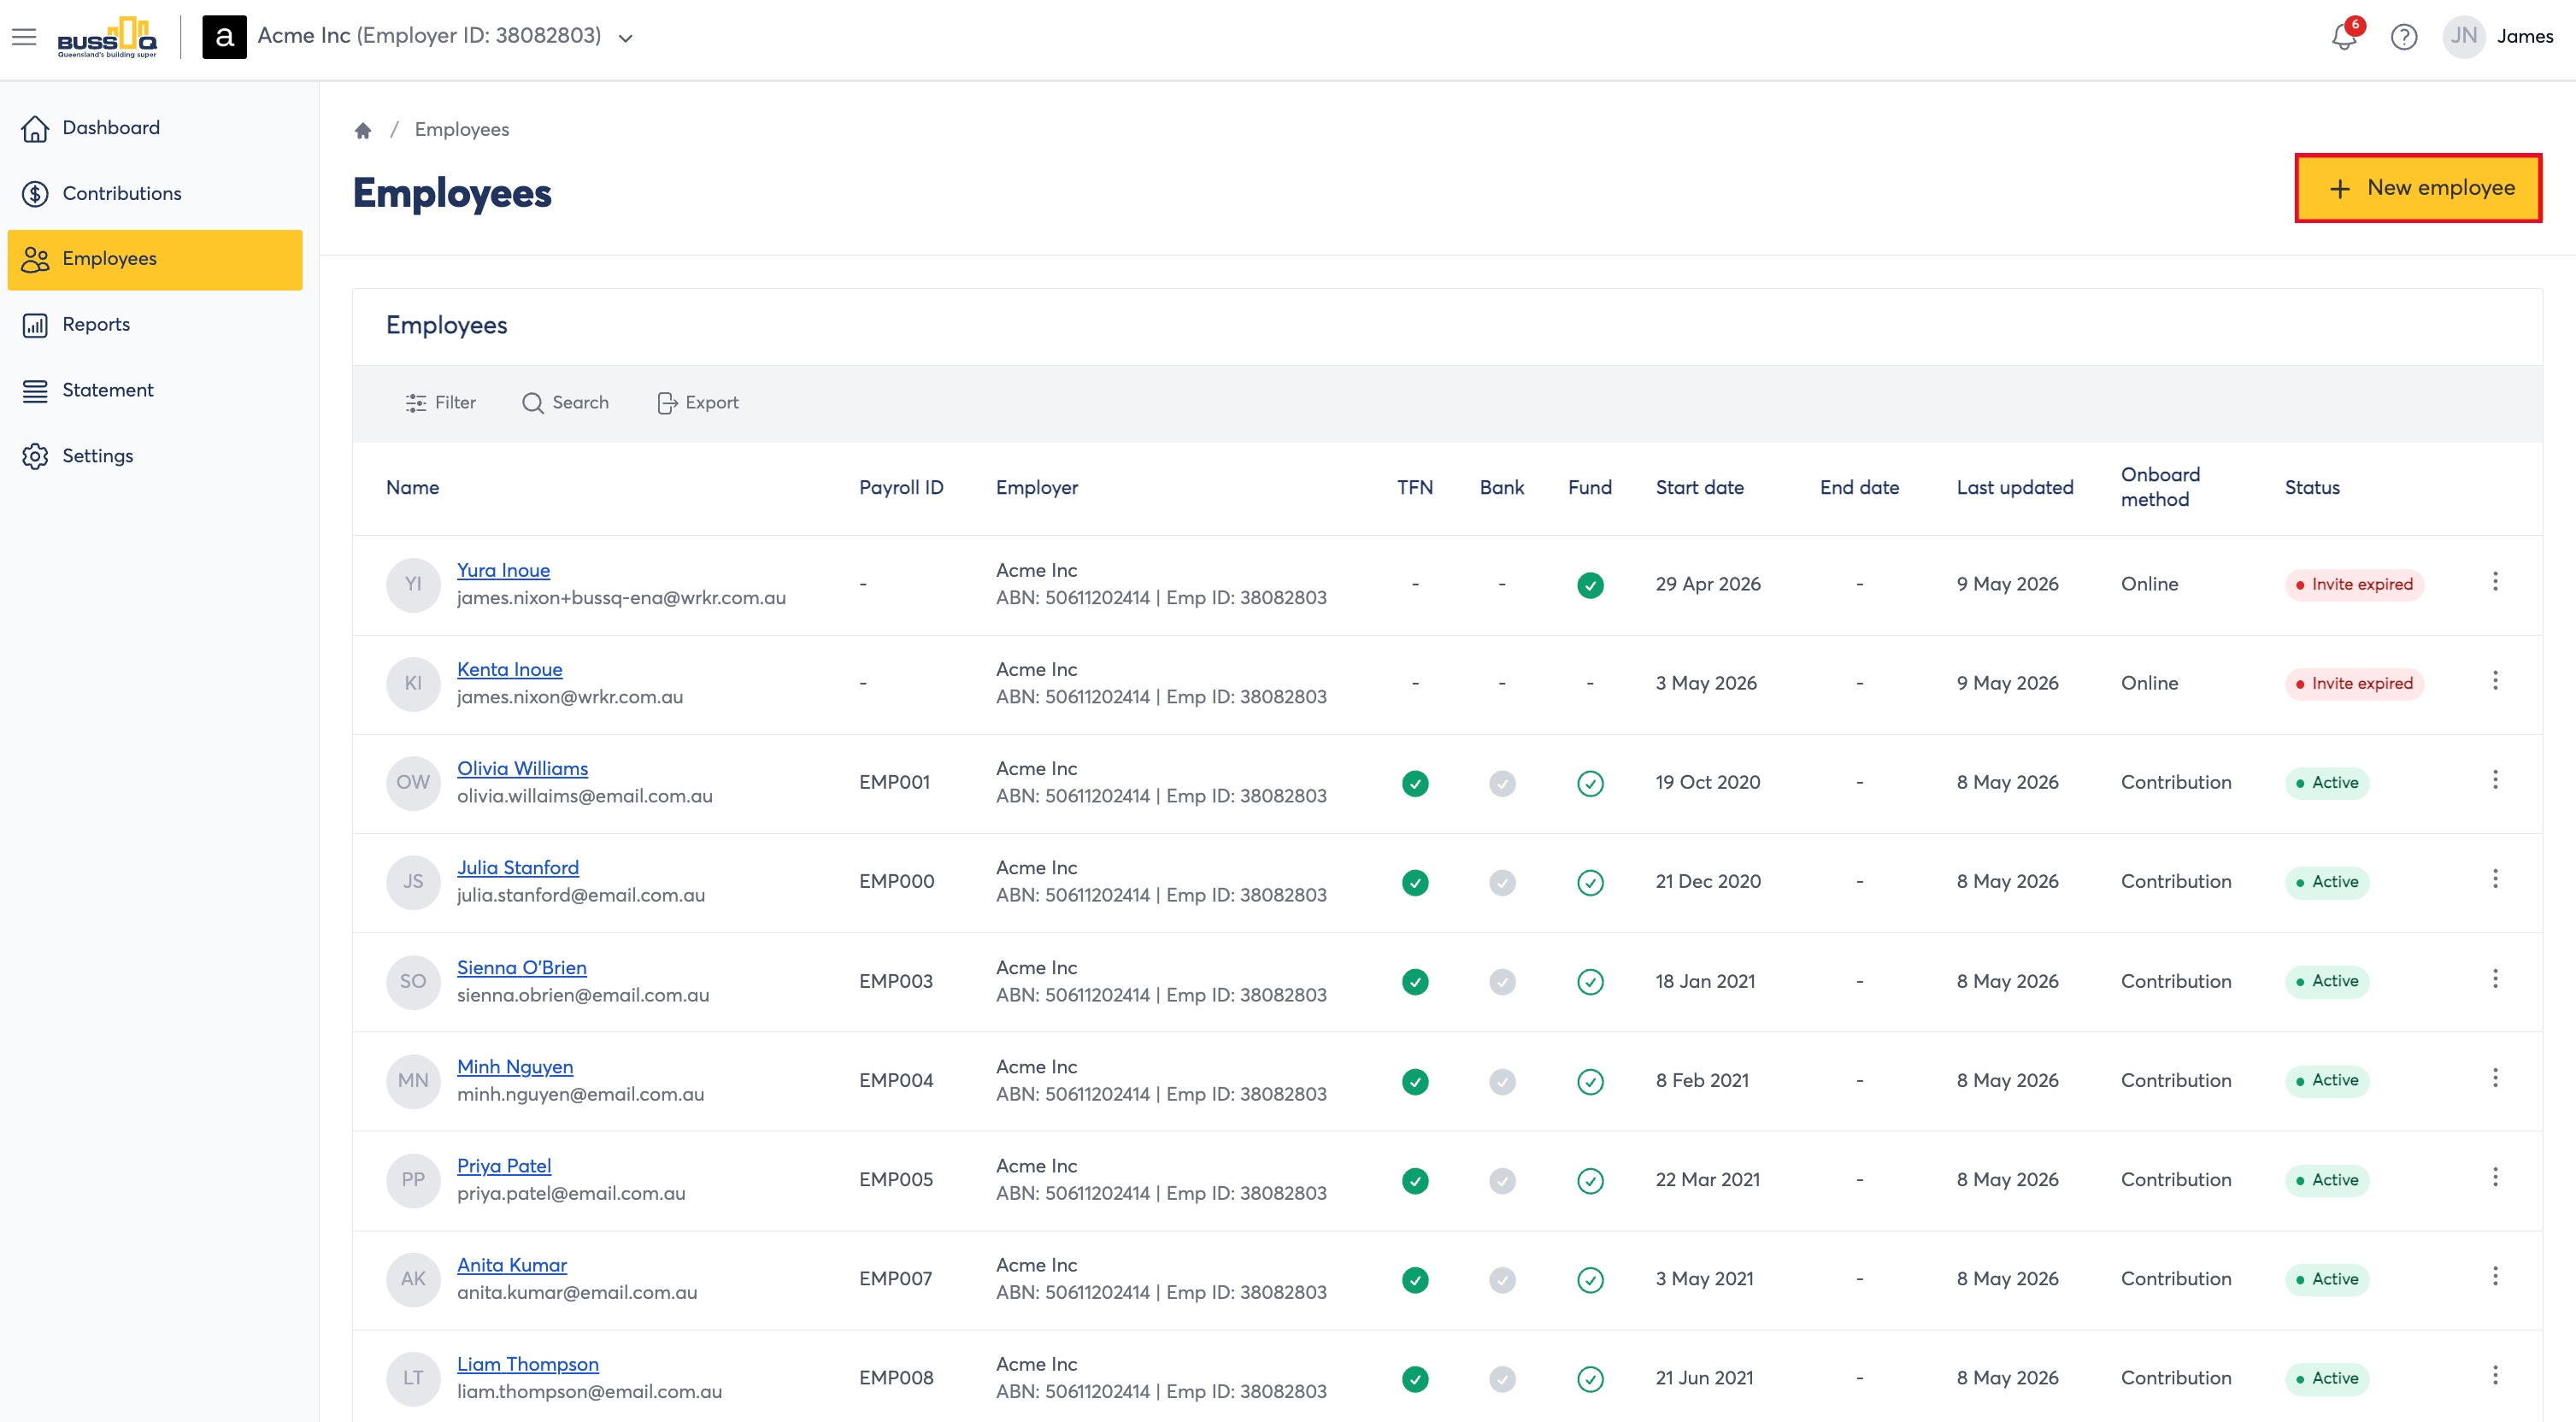Viewport: 2576px width, 1422px height.
Task: Open Reports in sidebar
Action: pos(155,325)
